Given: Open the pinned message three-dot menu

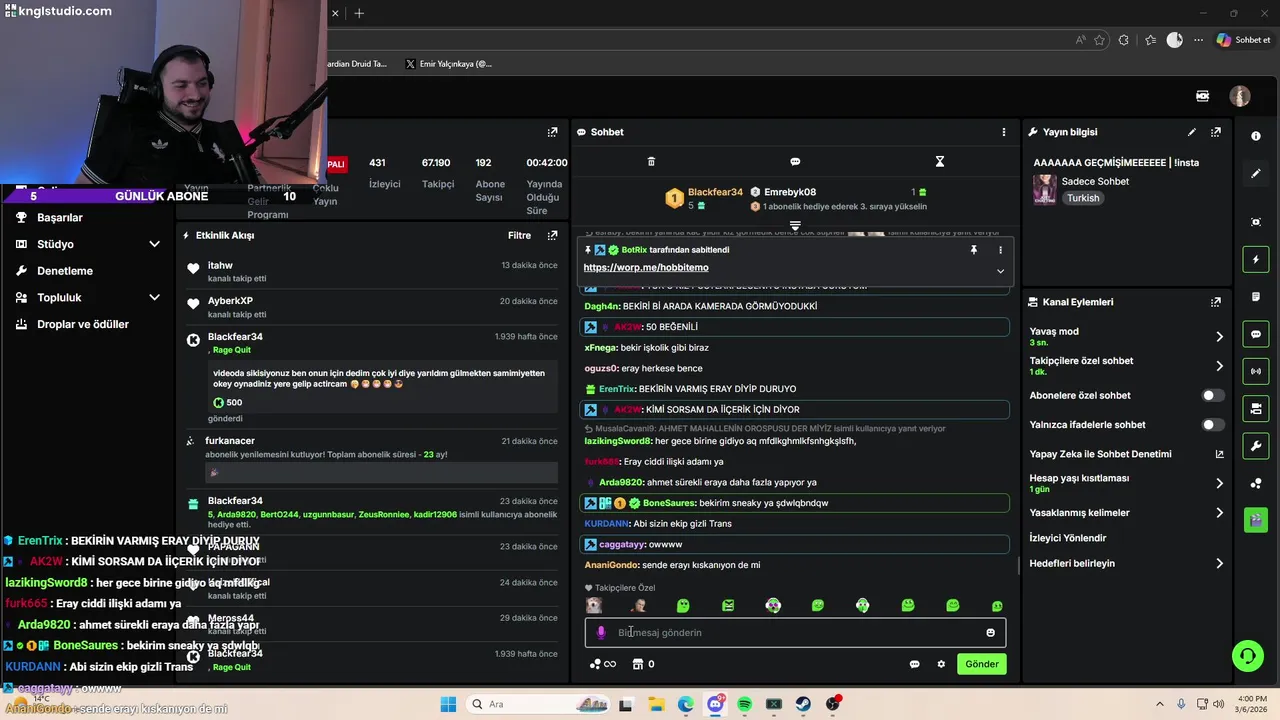Looking at the screenshot, I should coord(1000,250).
